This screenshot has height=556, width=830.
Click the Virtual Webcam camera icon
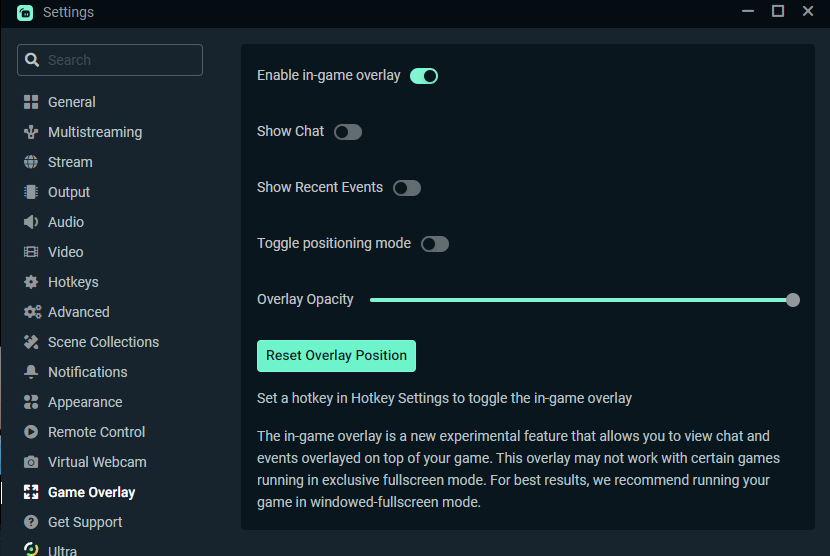[x=31, y=462]
